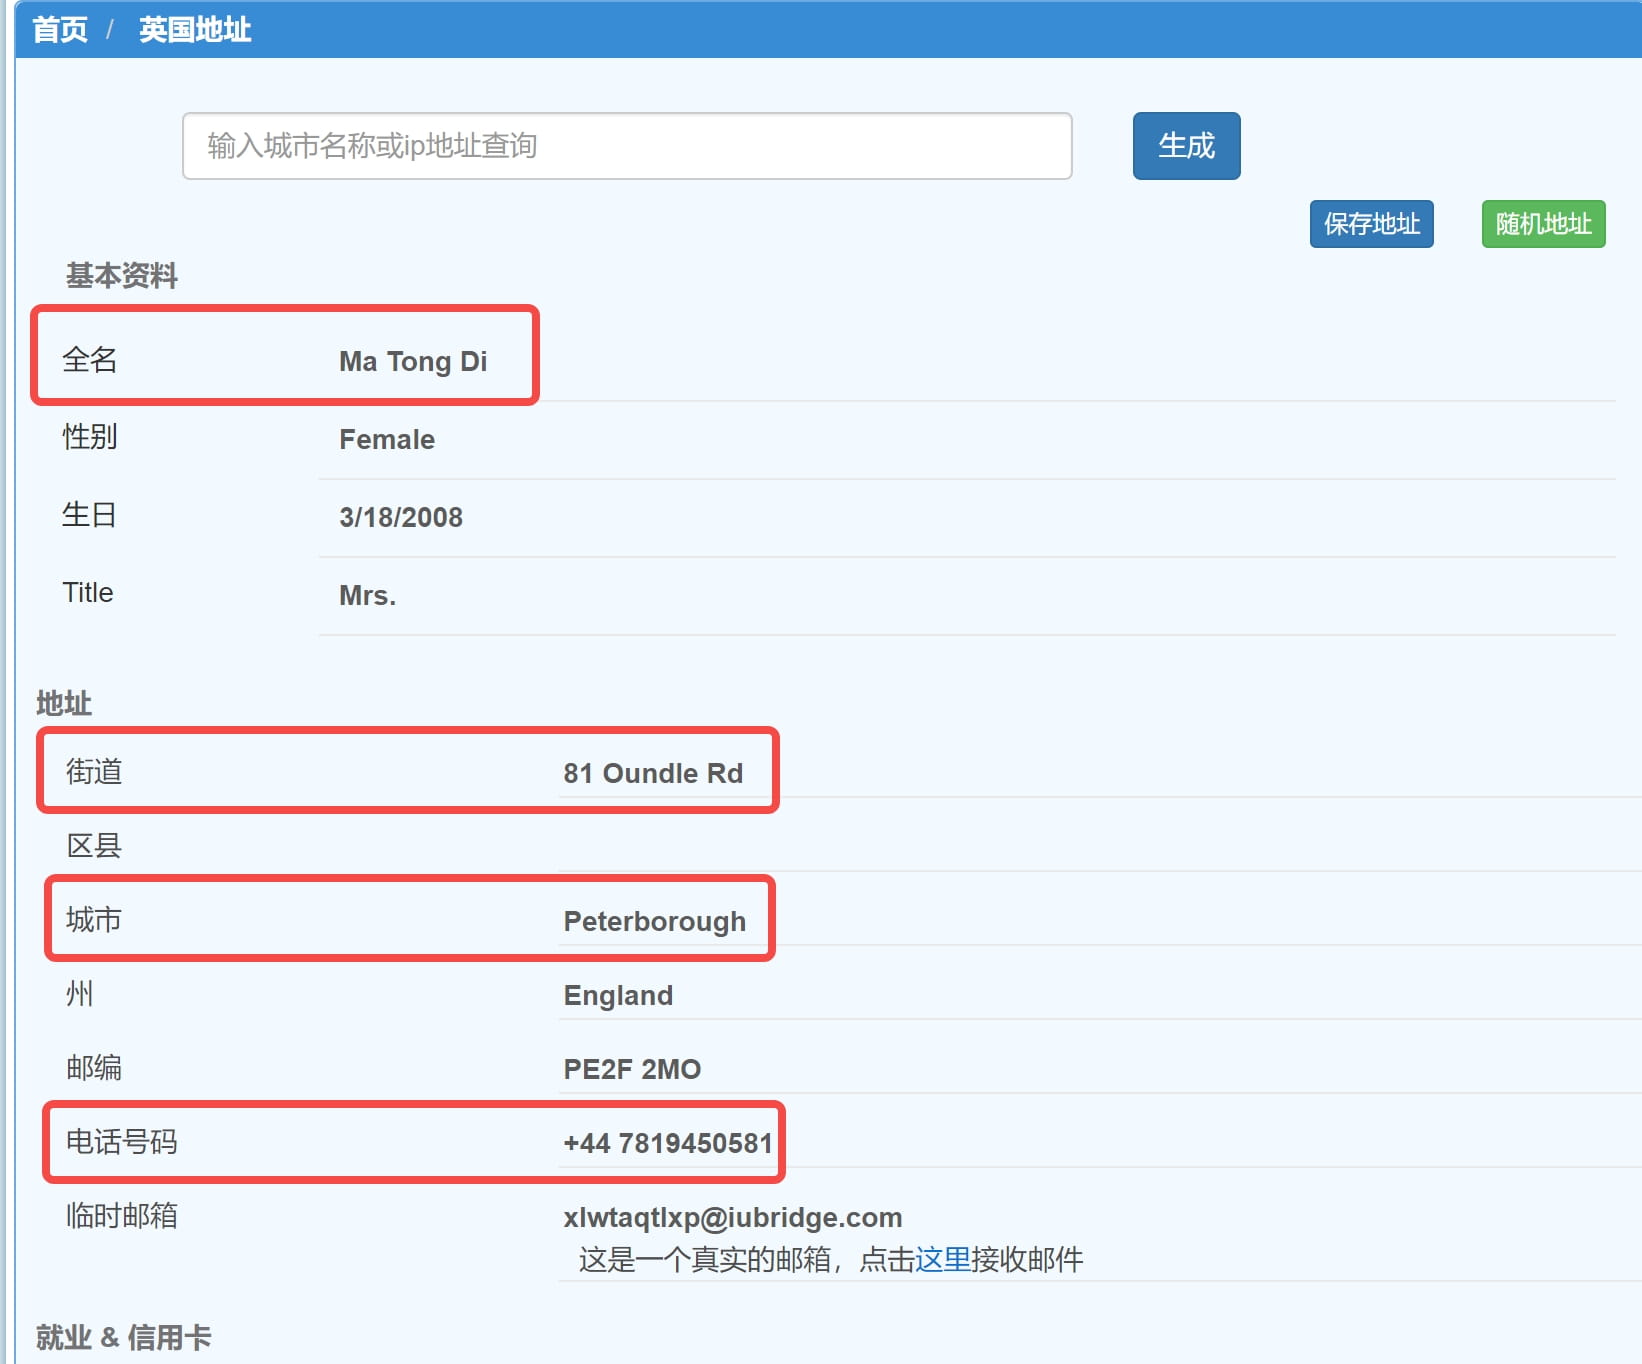The width and height of the screenshot is (1642, 1364).
Task: Click the 就业 & 信用卡 section heading
Action: point(124,1337)
